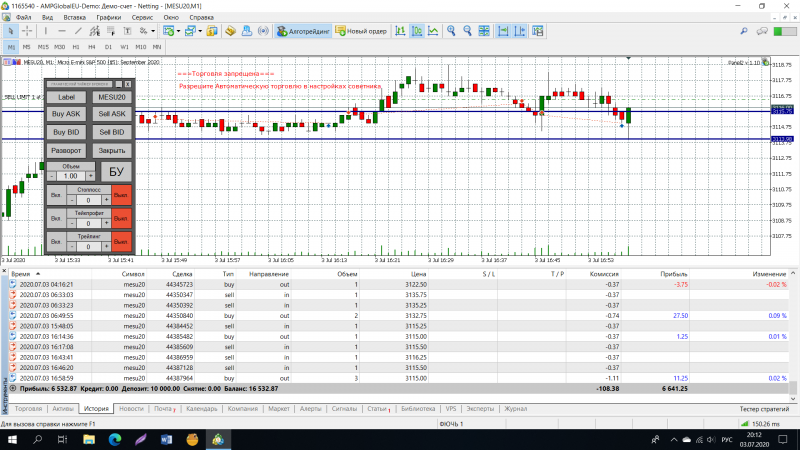Open the Файл menu
800x450 pixels.
coord(23,17)
